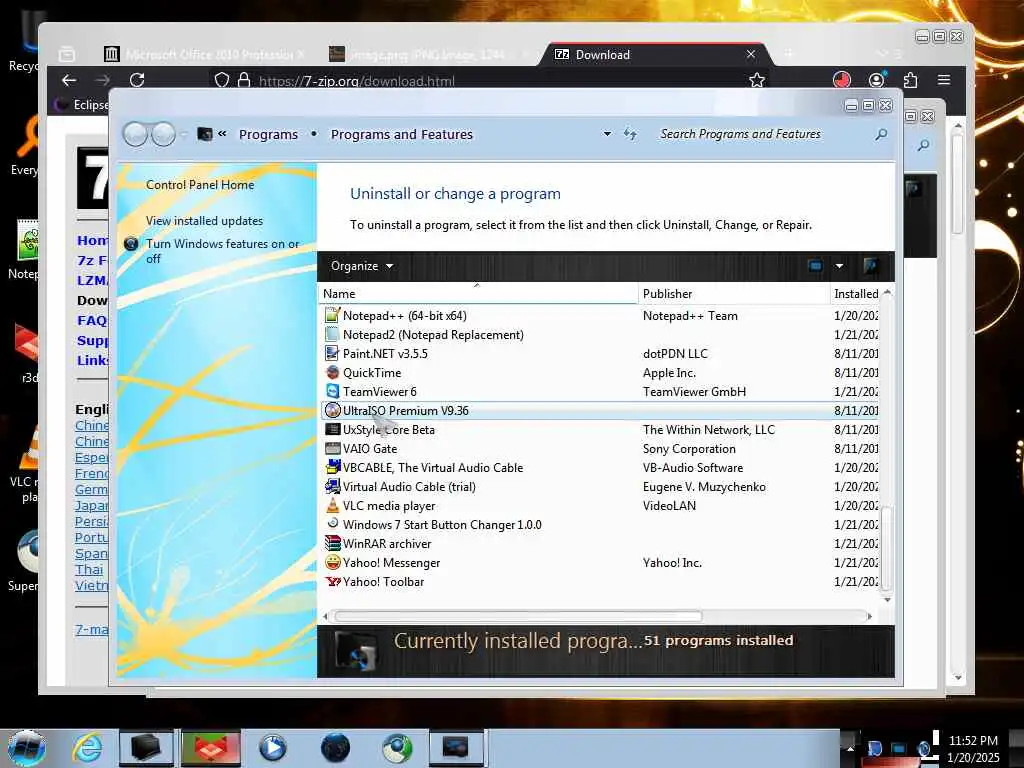Click the Yahoo! Toolbar icon
The height and width of the screenshot is (768, 1024).
[x=332, y=581]
